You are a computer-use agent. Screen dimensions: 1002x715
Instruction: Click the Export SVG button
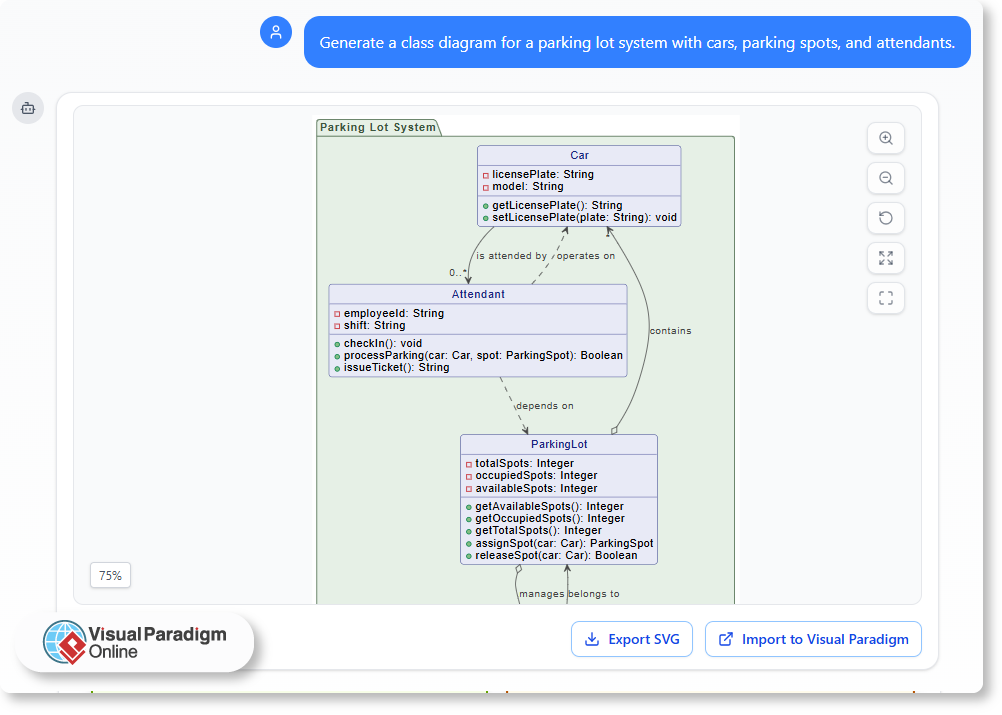632,639
